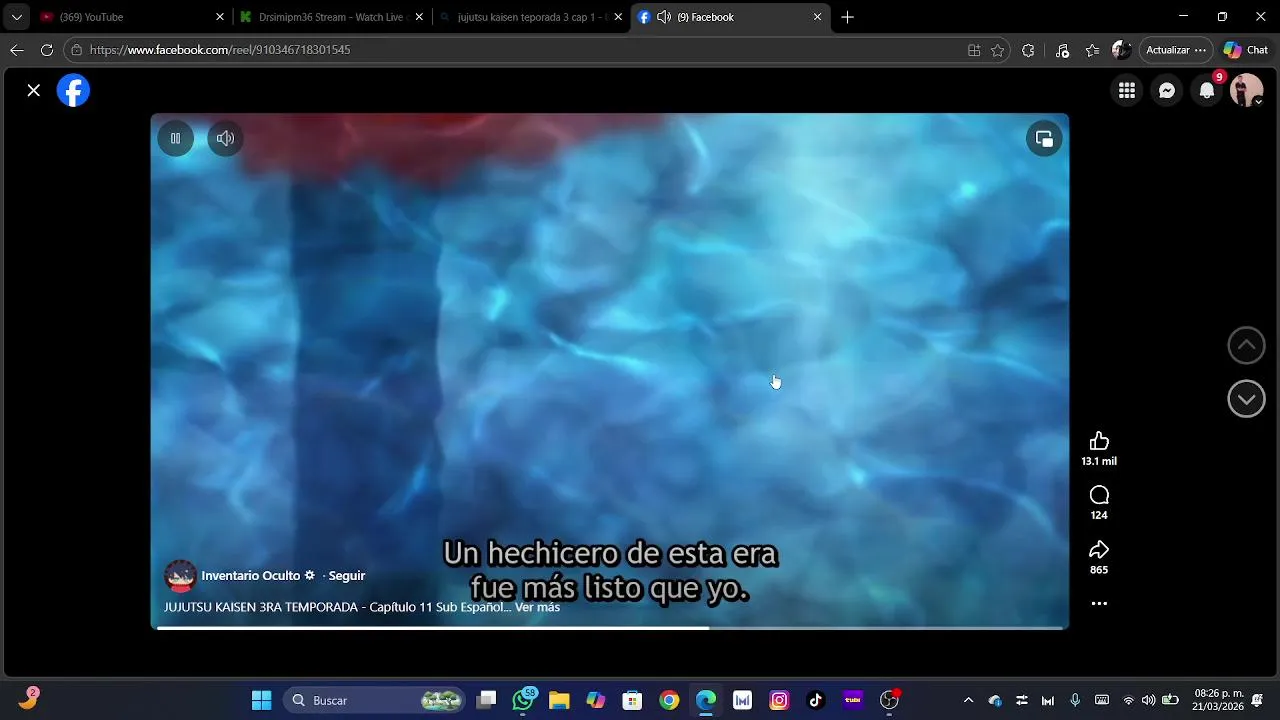Go to the previous reel with up chevron
This screenshot has width=1280, height=720.
point(1246,345)
